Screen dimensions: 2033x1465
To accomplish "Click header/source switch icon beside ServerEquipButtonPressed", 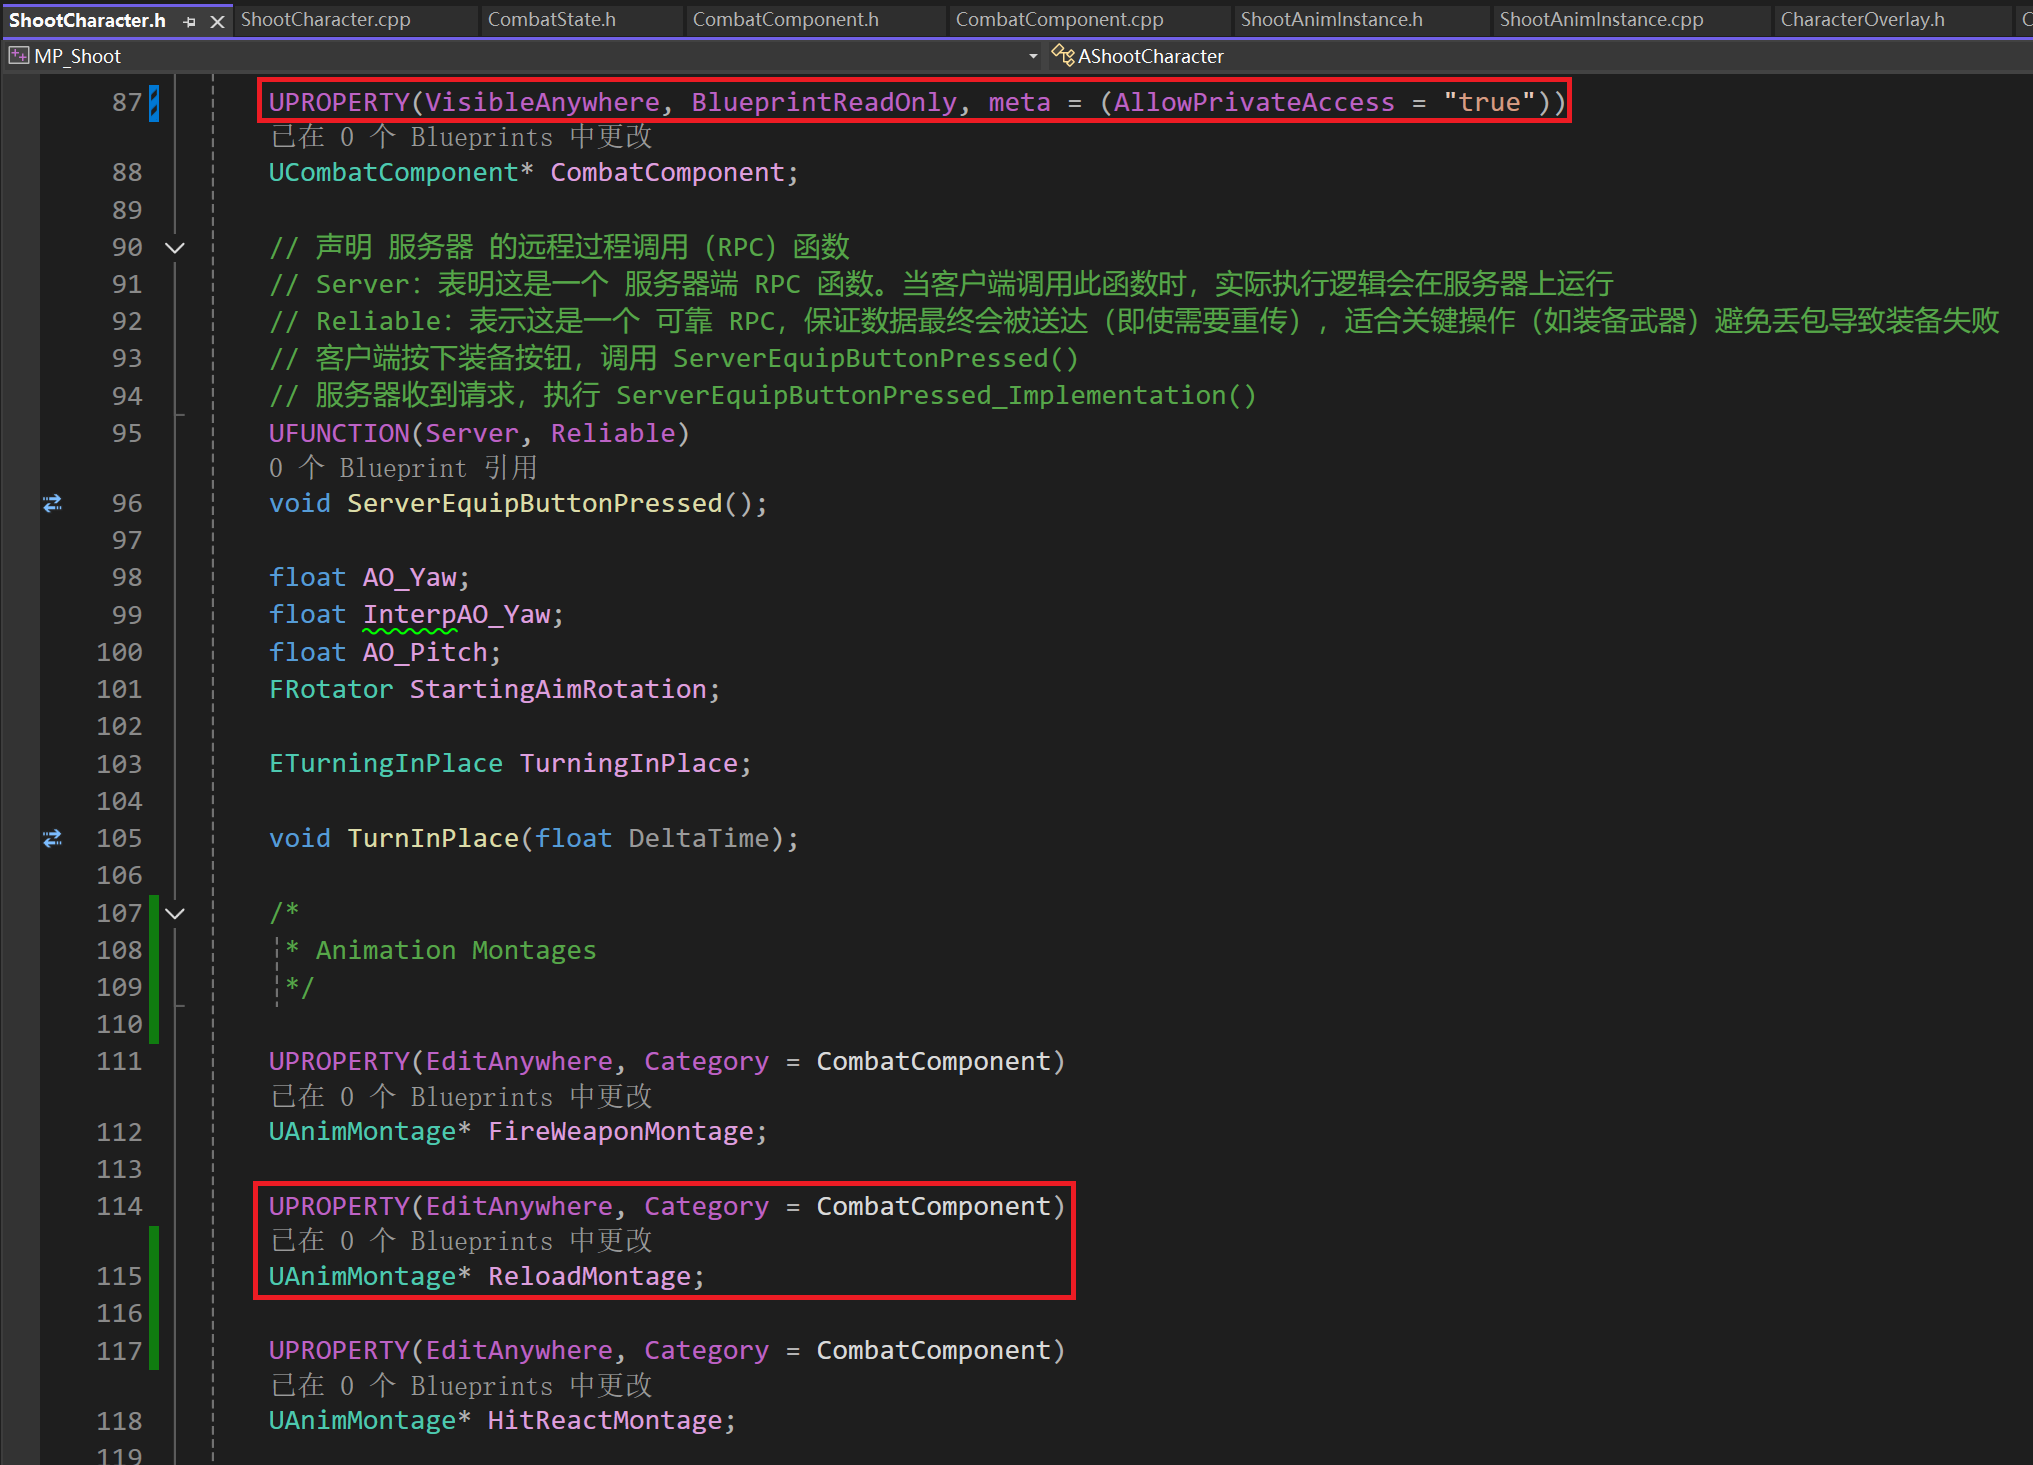I will 53,503.
